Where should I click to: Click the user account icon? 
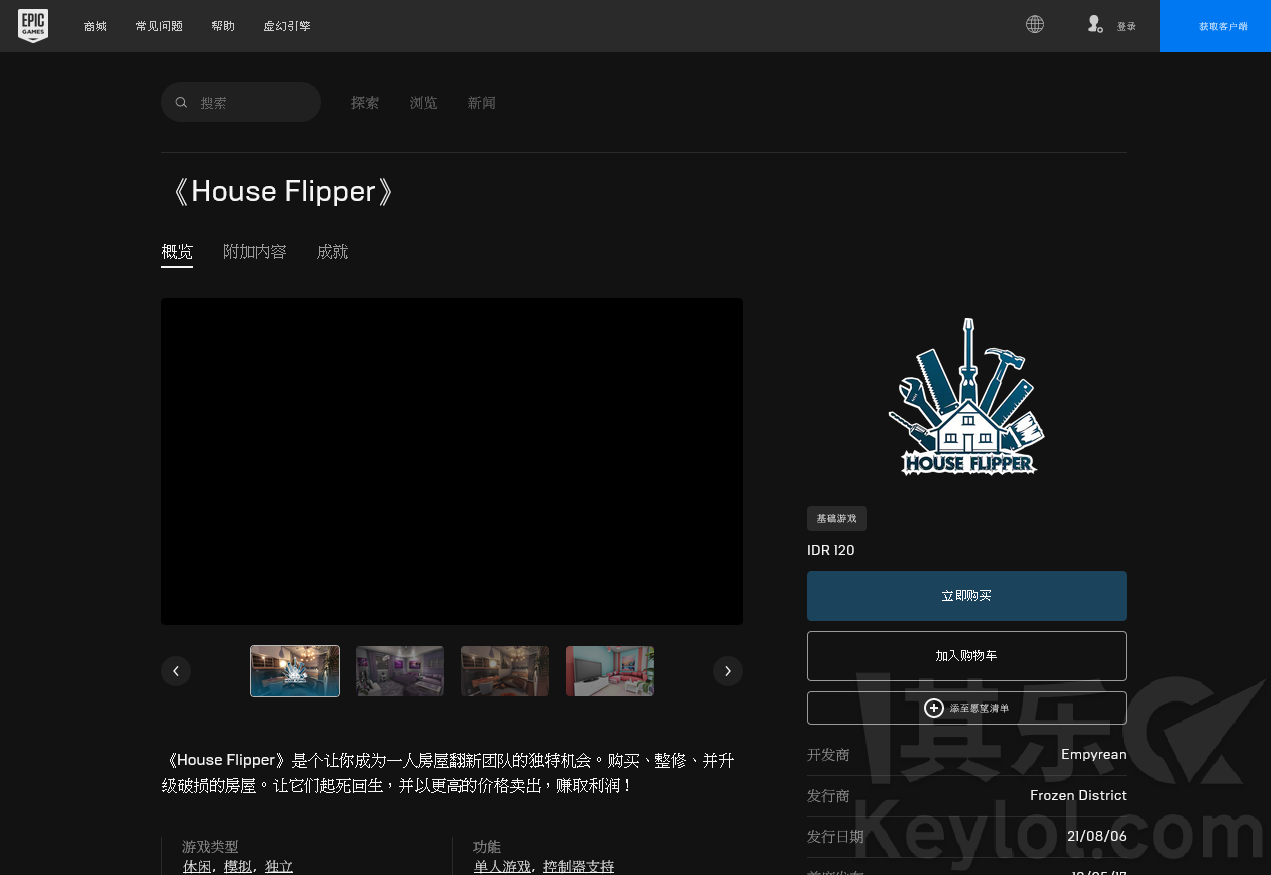click(x=1095, y=24)
